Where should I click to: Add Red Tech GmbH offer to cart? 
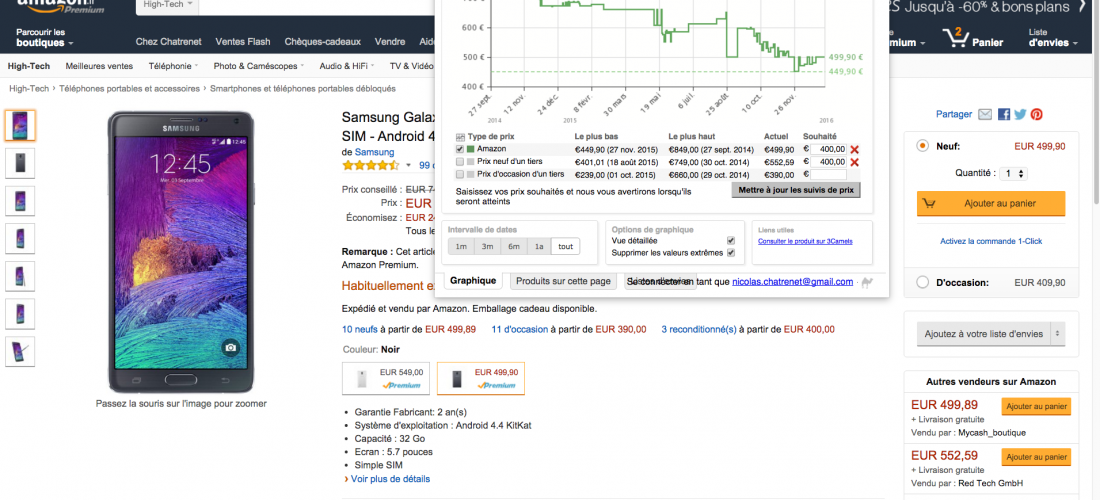[x=1037, y=457]
